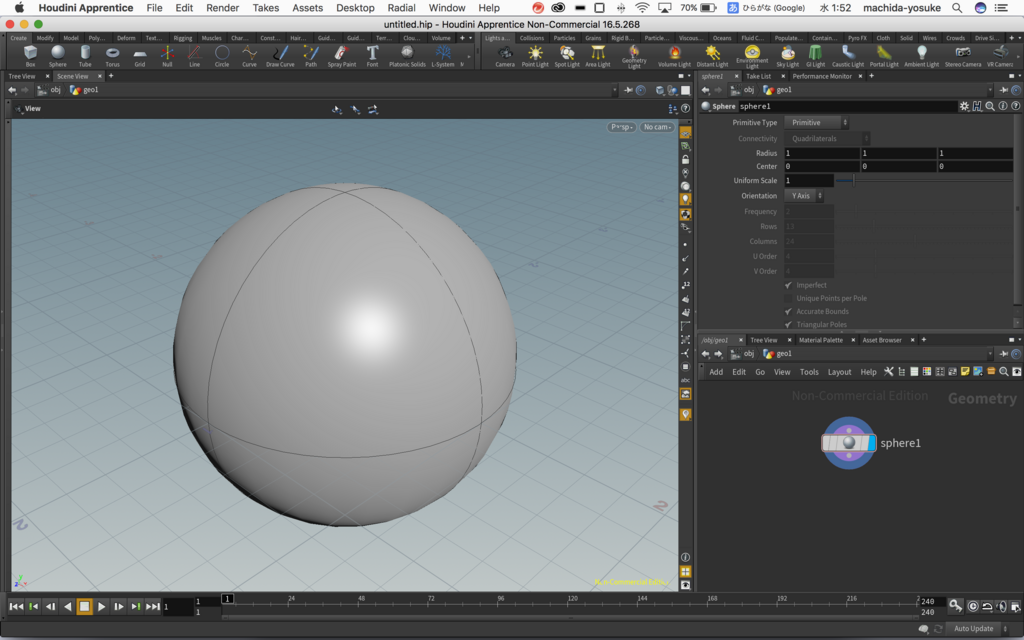Activate the Draw Curve tool

coord(280,56)
